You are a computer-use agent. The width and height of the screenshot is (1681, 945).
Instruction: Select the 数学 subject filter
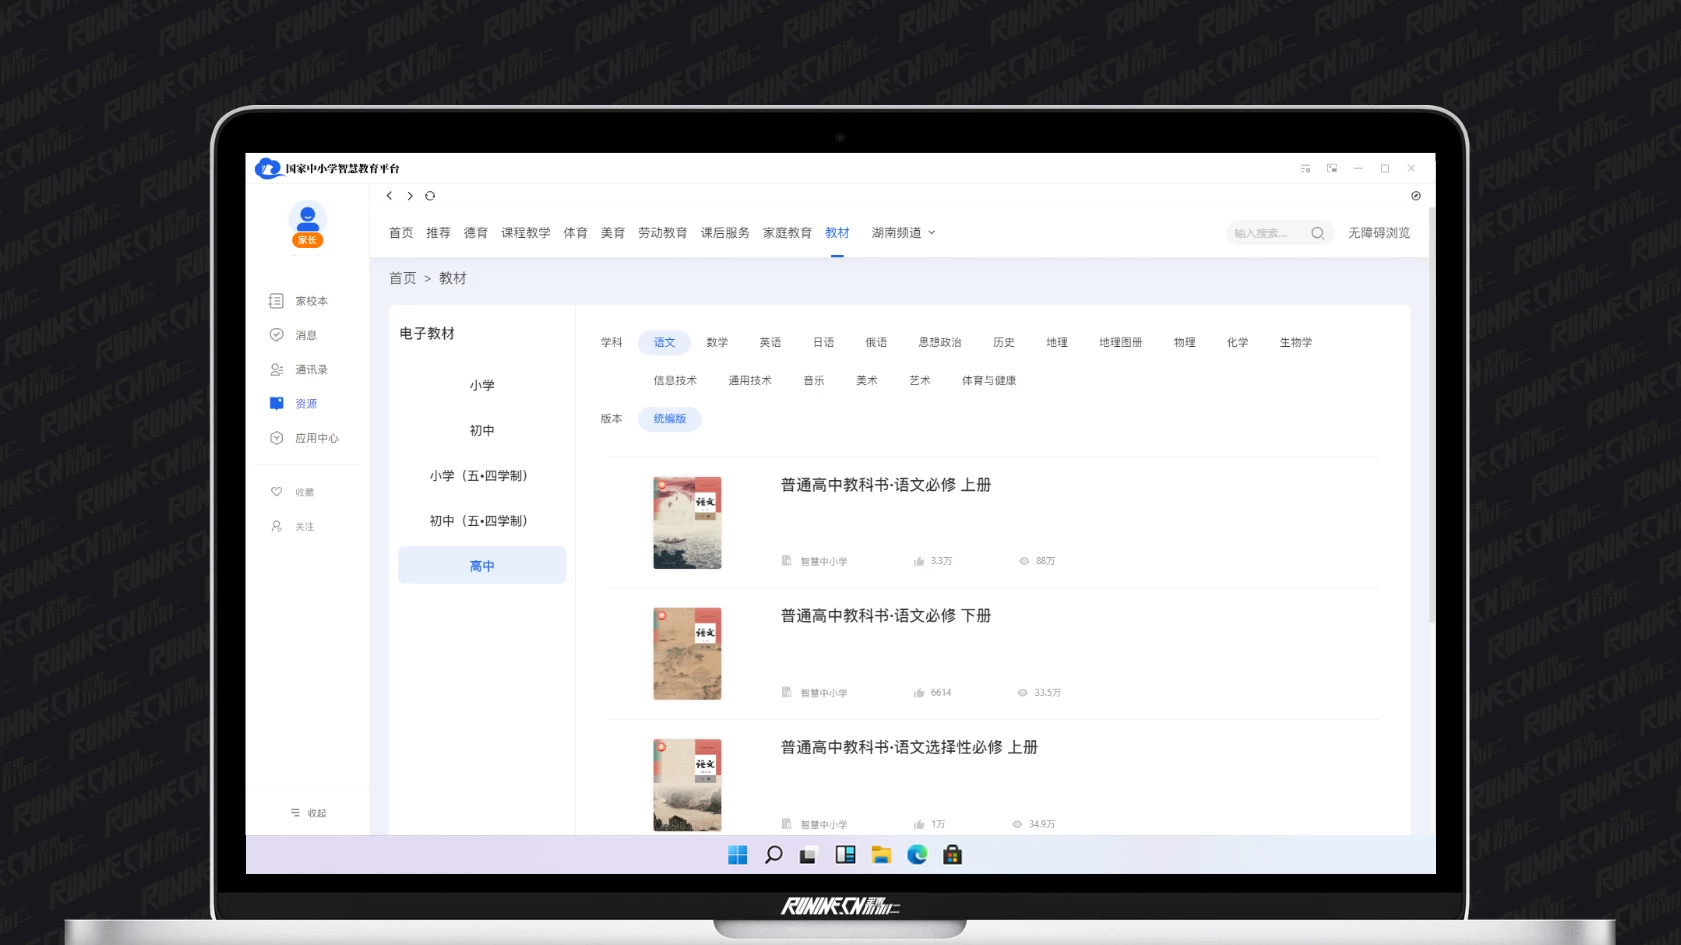click(717, 343)
